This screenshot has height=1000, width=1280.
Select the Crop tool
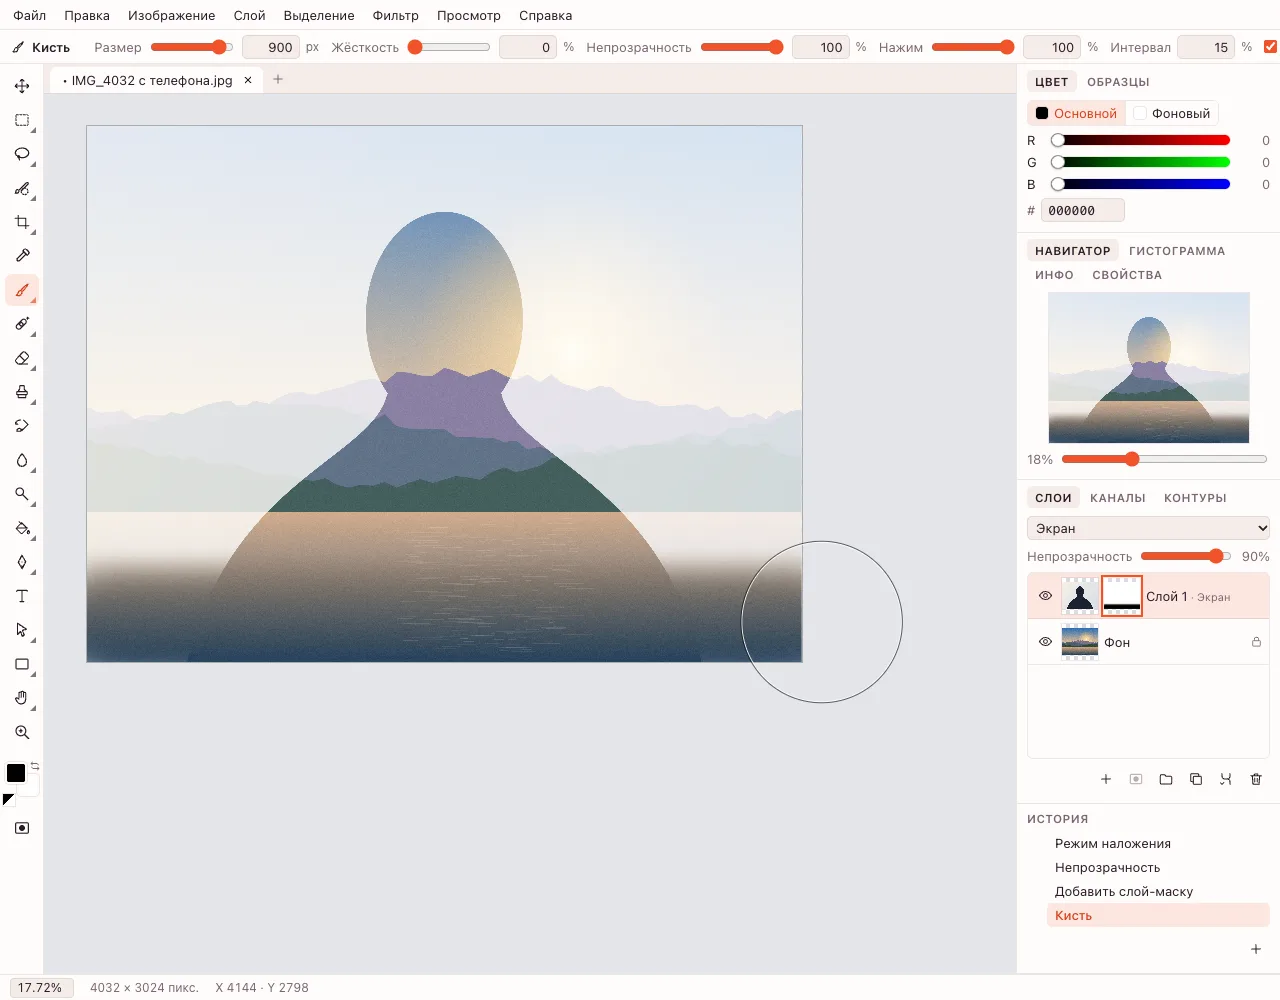[22, 222]
